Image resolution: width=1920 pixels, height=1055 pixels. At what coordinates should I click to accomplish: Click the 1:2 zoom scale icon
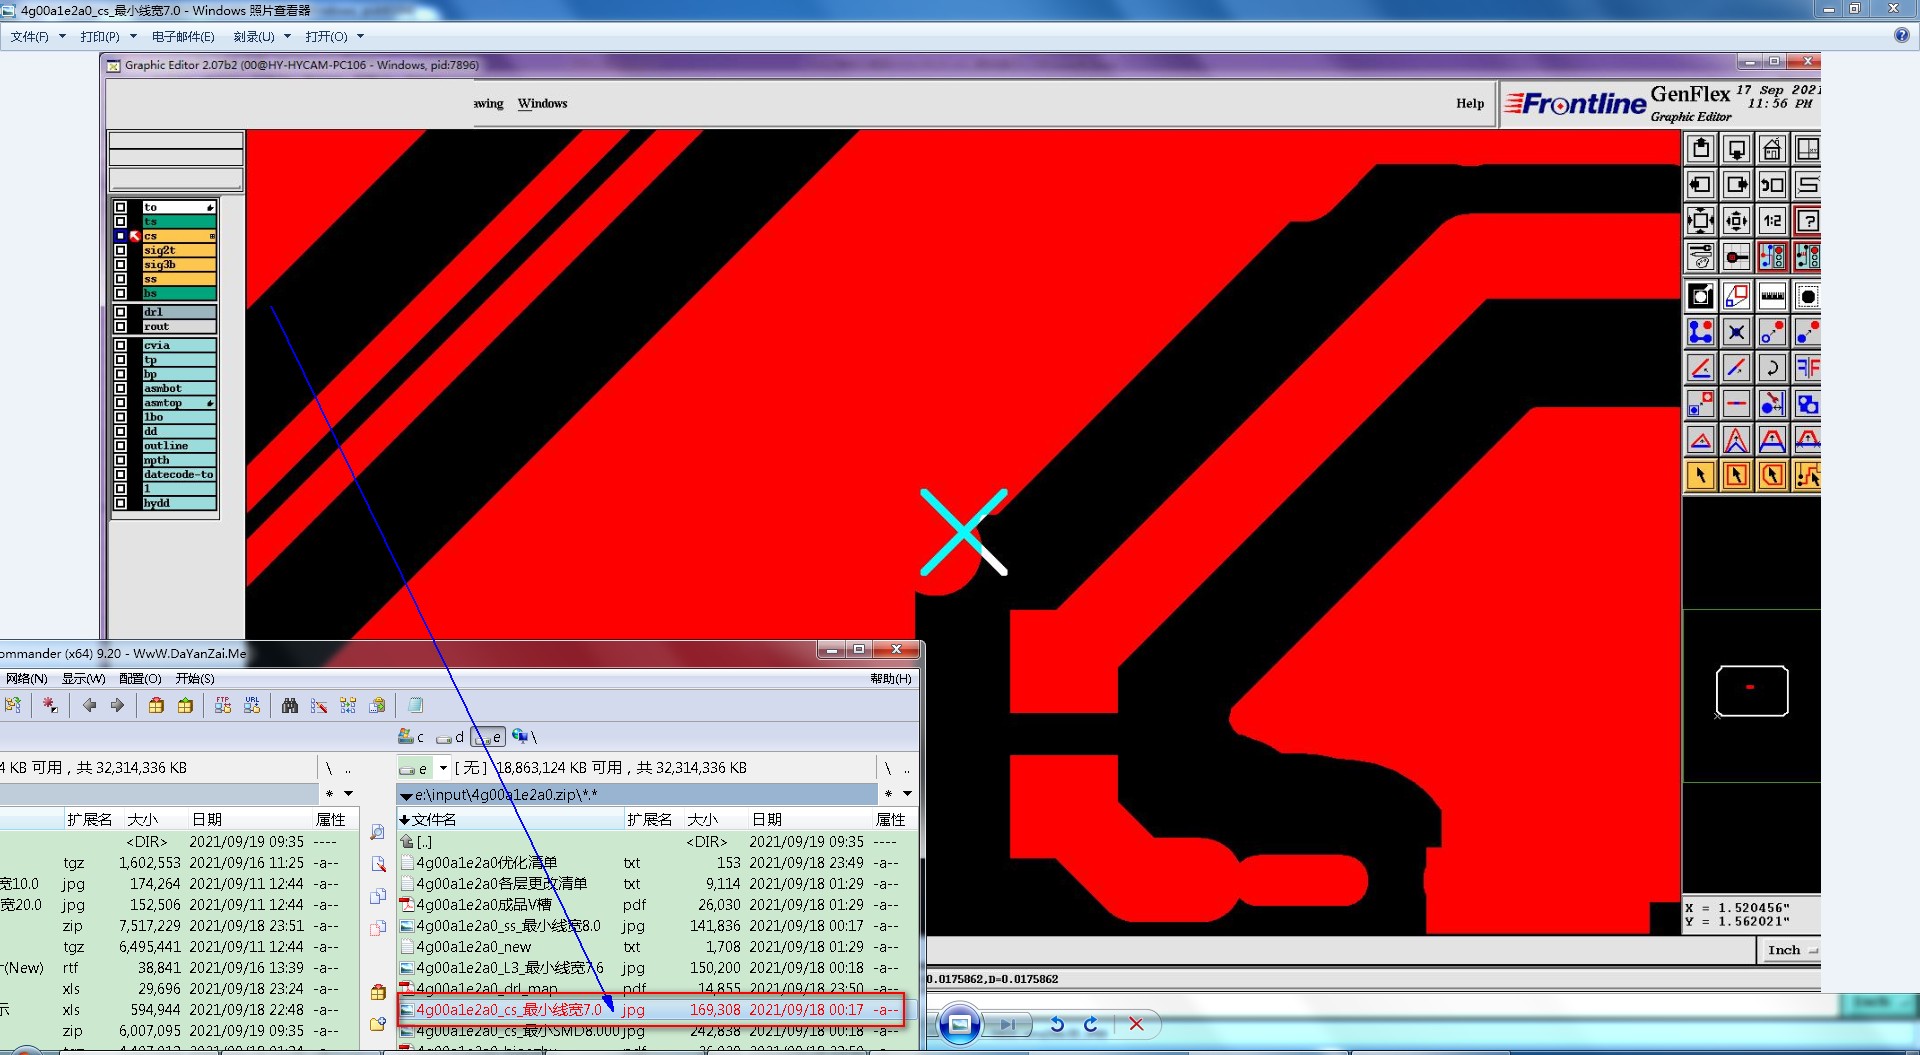1772,221
